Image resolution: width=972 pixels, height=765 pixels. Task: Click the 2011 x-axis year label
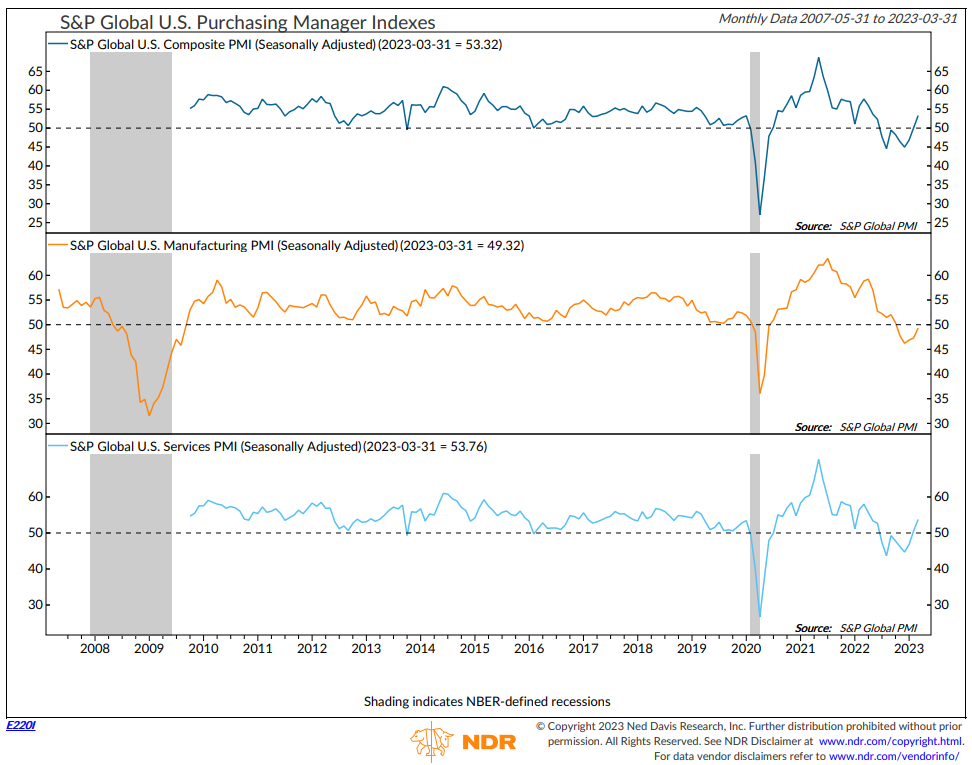click(x=257, y=648)
